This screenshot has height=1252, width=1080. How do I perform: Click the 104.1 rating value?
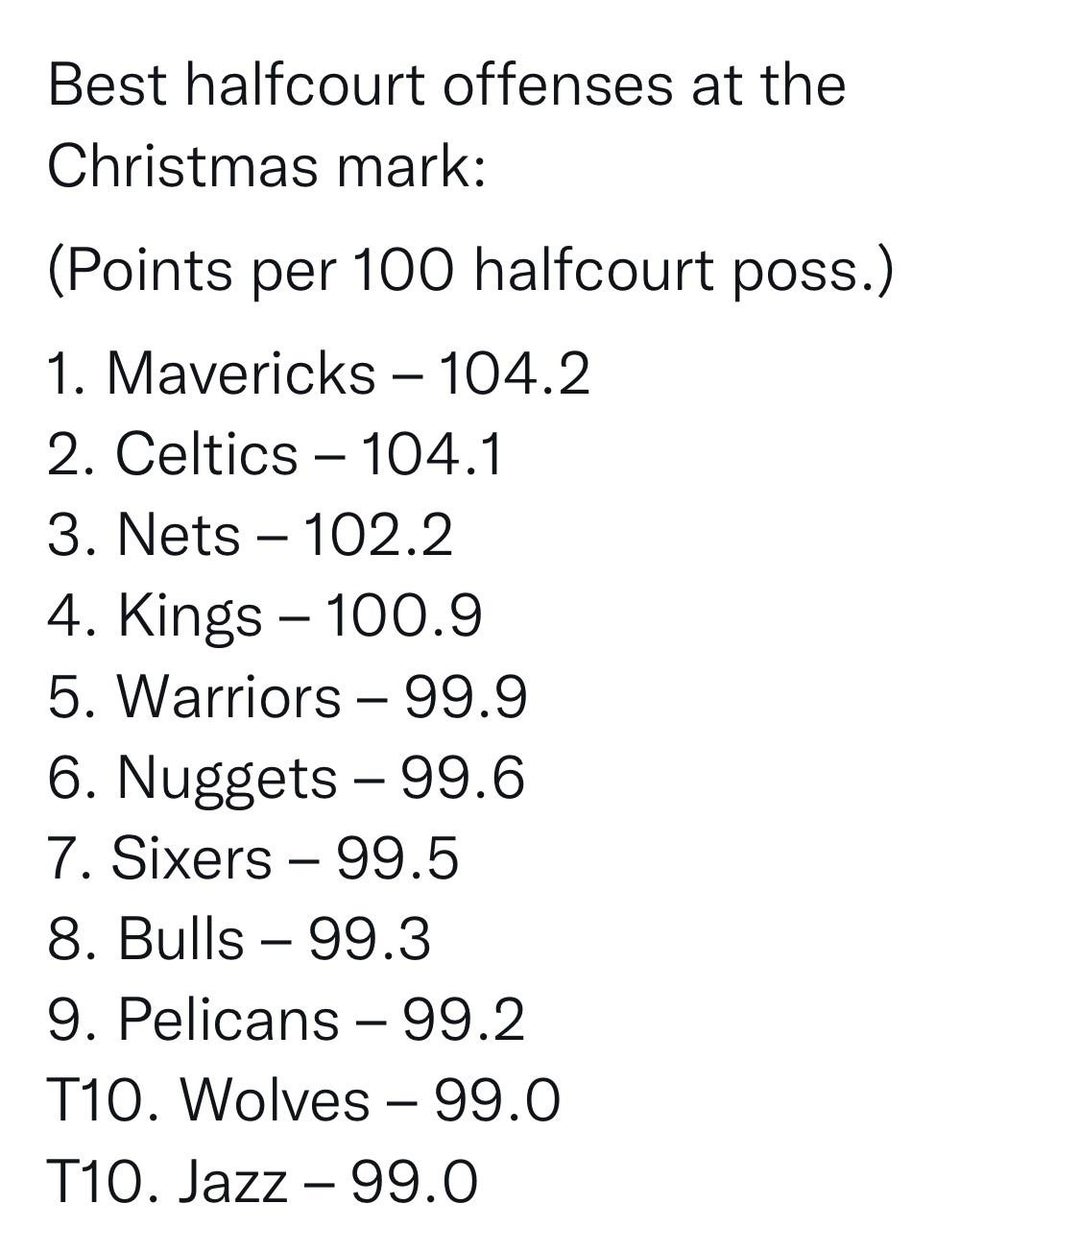tap(430, 454)
